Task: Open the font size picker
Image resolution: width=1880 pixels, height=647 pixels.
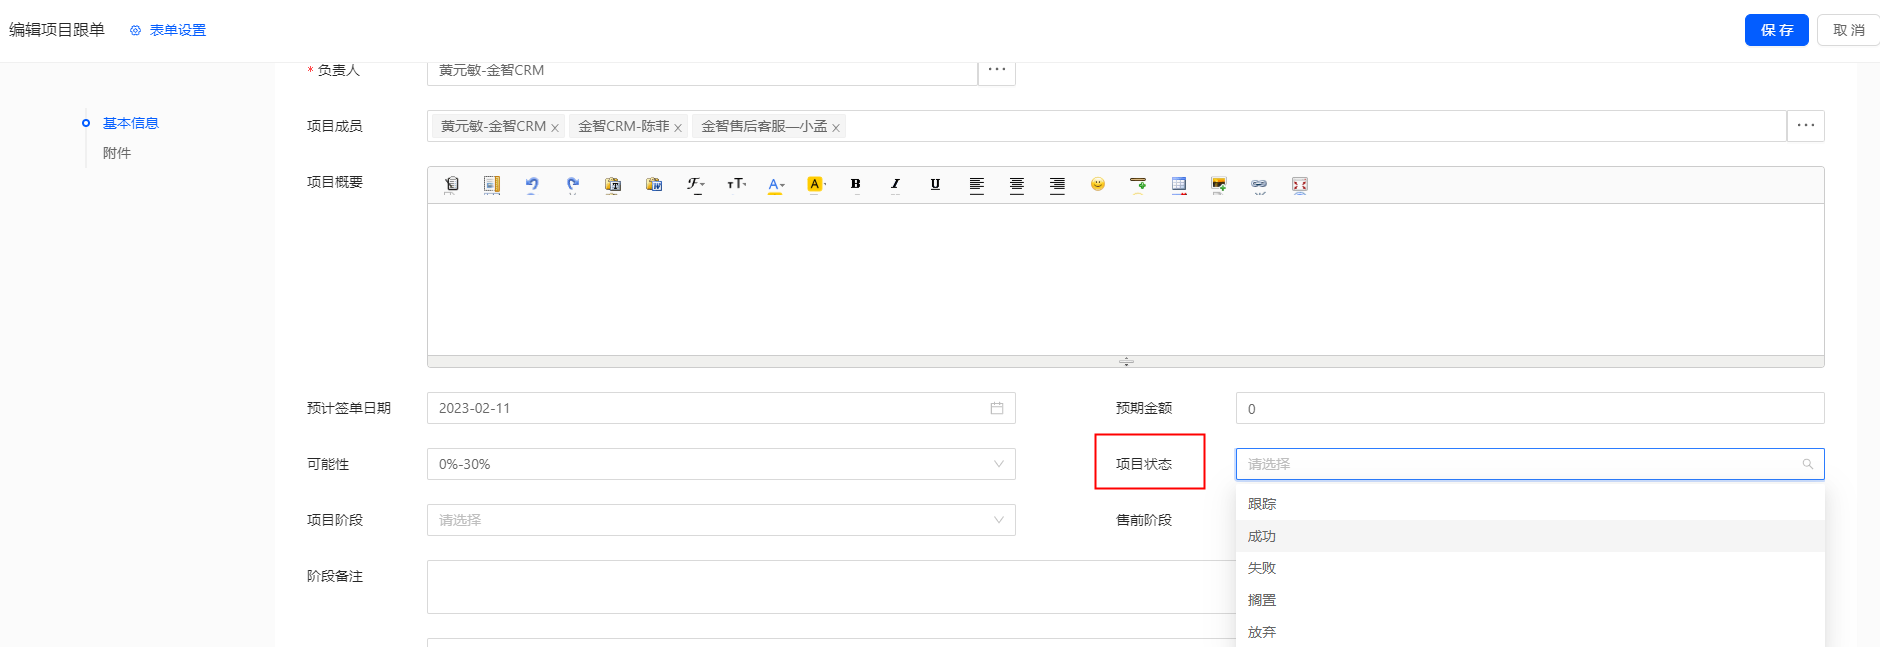Action: (x=736, y=184)
